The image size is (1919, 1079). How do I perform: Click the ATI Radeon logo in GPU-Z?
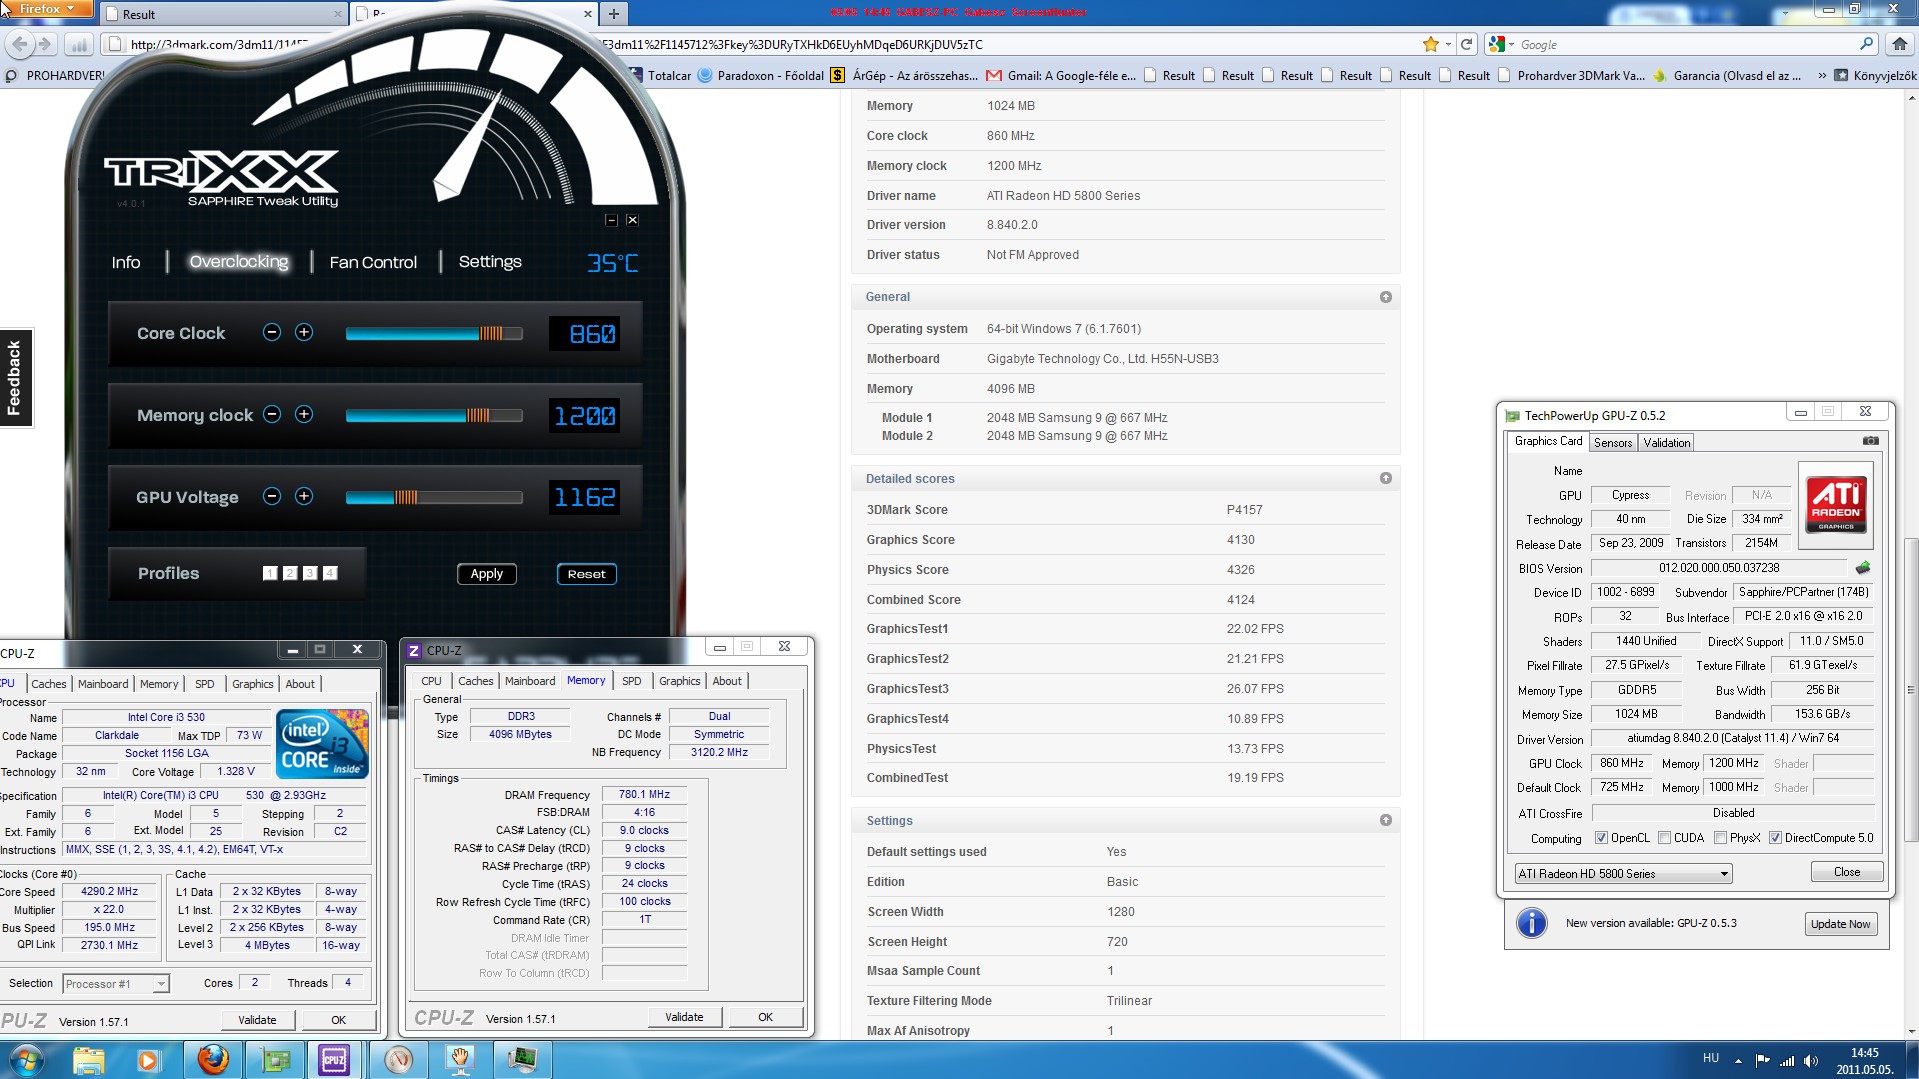pyautogui.click(x=1836, y=505)
